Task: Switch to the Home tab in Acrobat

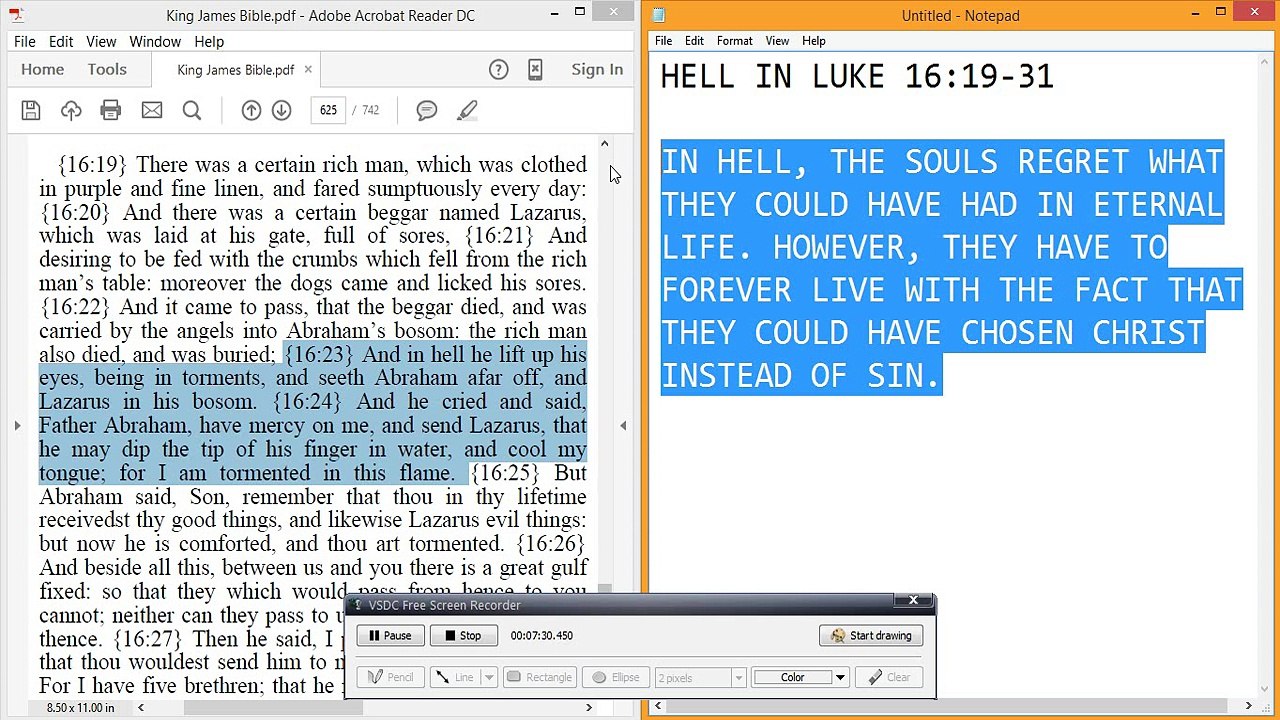Action: pos(43,69)
